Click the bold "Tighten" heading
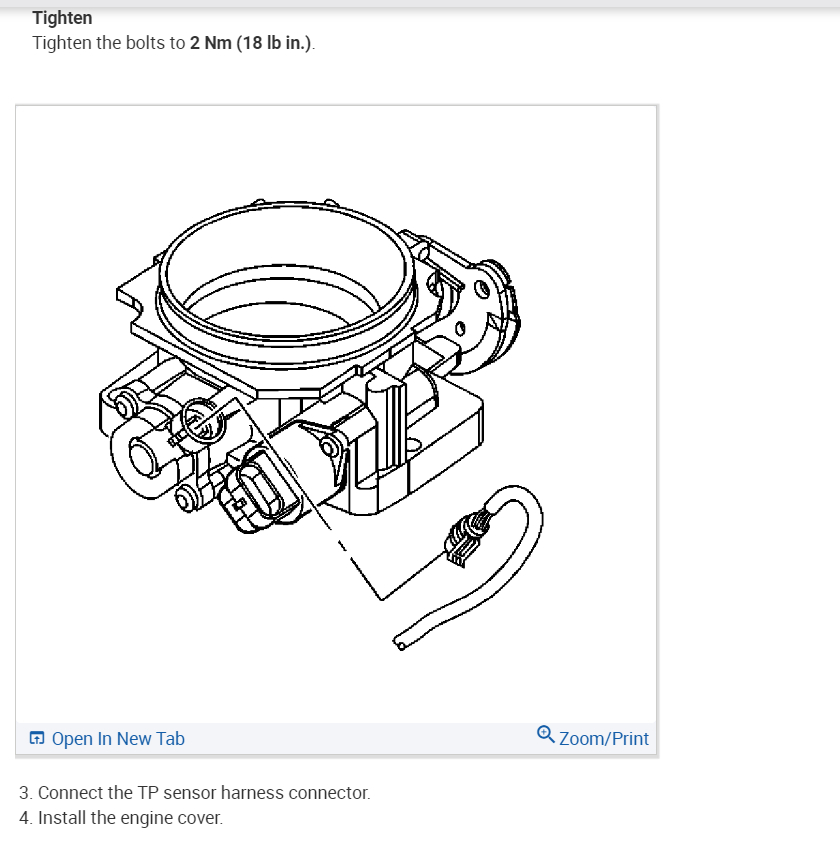The image size is (840, 856). (x=62, y=18)
